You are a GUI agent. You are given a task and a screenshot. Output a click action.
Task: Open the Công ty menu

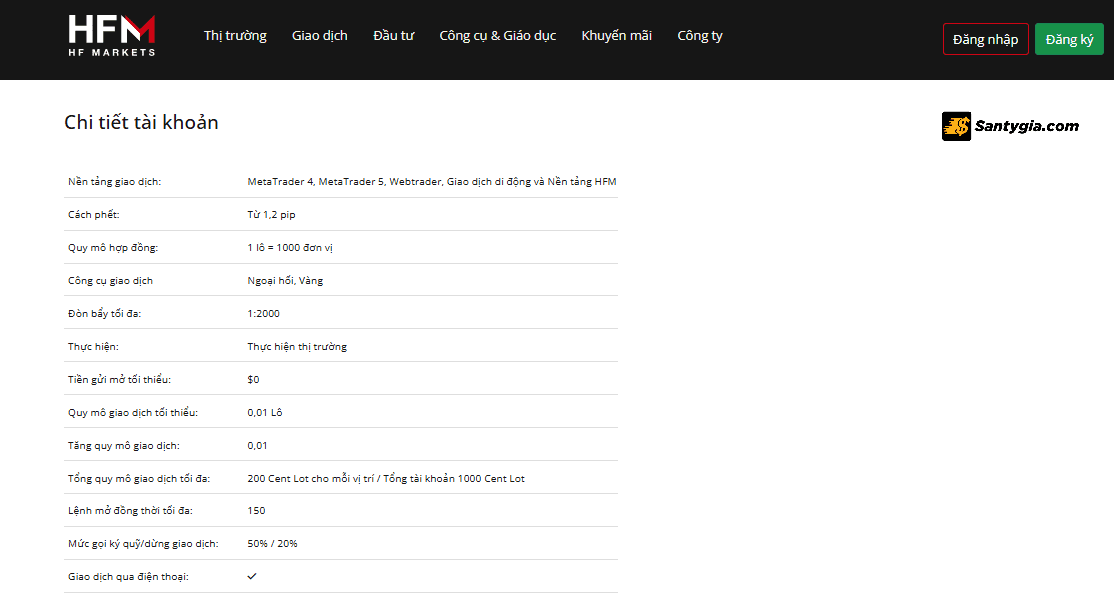(x=700, y=36)
